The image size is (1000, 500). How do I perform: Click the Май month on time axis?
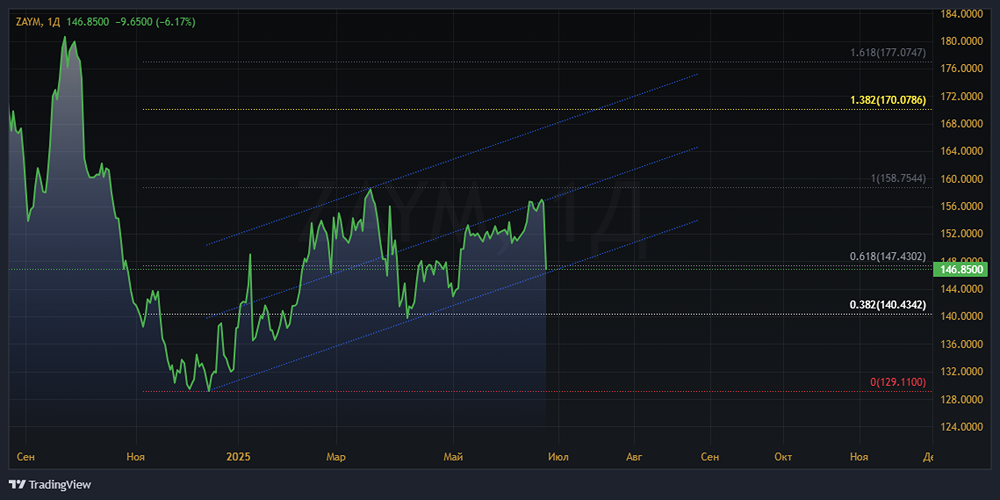point(454,457)
